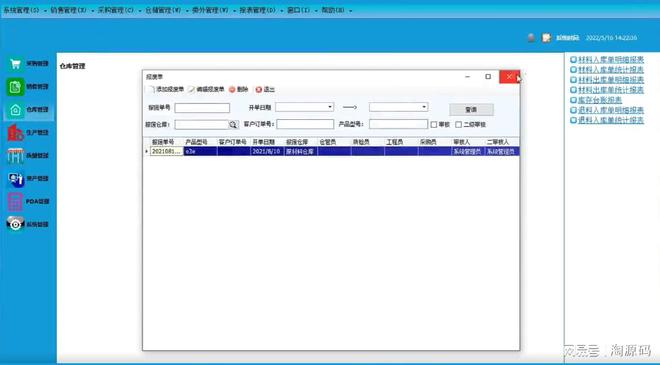Enable the 二级审核 second-level audit checkbox

click(459, 125)
